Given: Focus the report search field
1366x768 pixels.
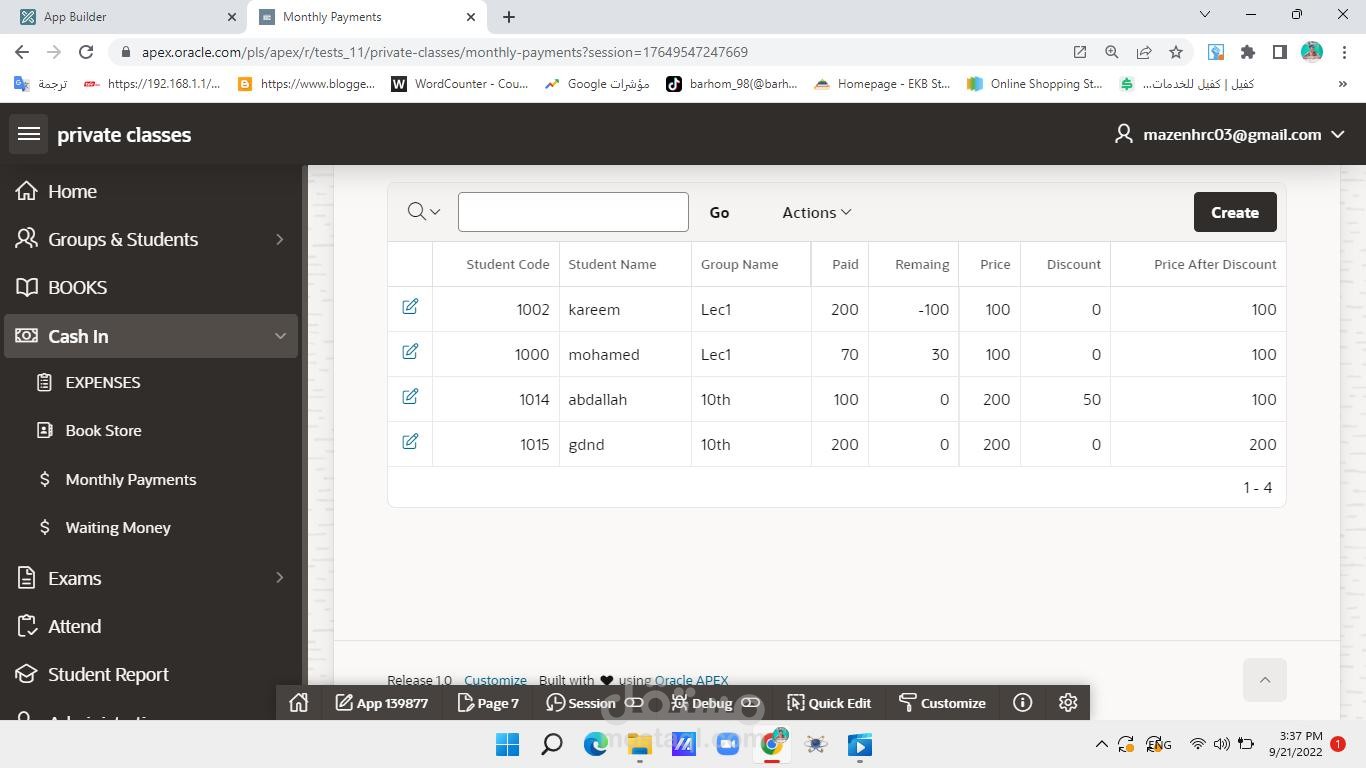Looking at the screenshot, I should (573, 212).
